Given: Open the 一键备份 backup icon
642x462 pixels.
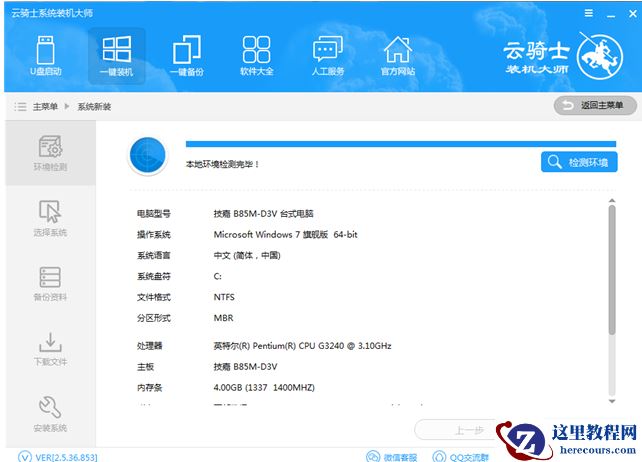Looking at the screenshot, I should tap(187, 56).
